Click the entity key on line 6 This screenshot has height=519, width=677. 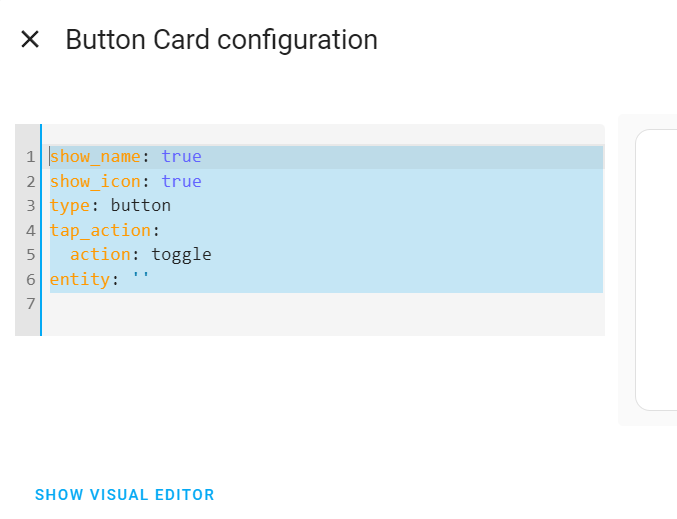click(x=80, y=280)
